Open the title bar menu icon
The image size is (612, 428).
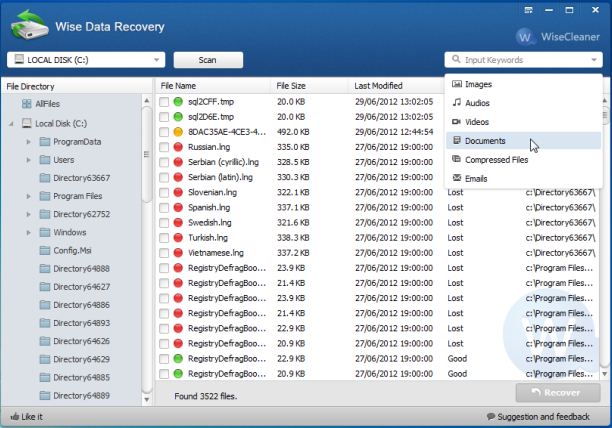[x=528, y=10]
